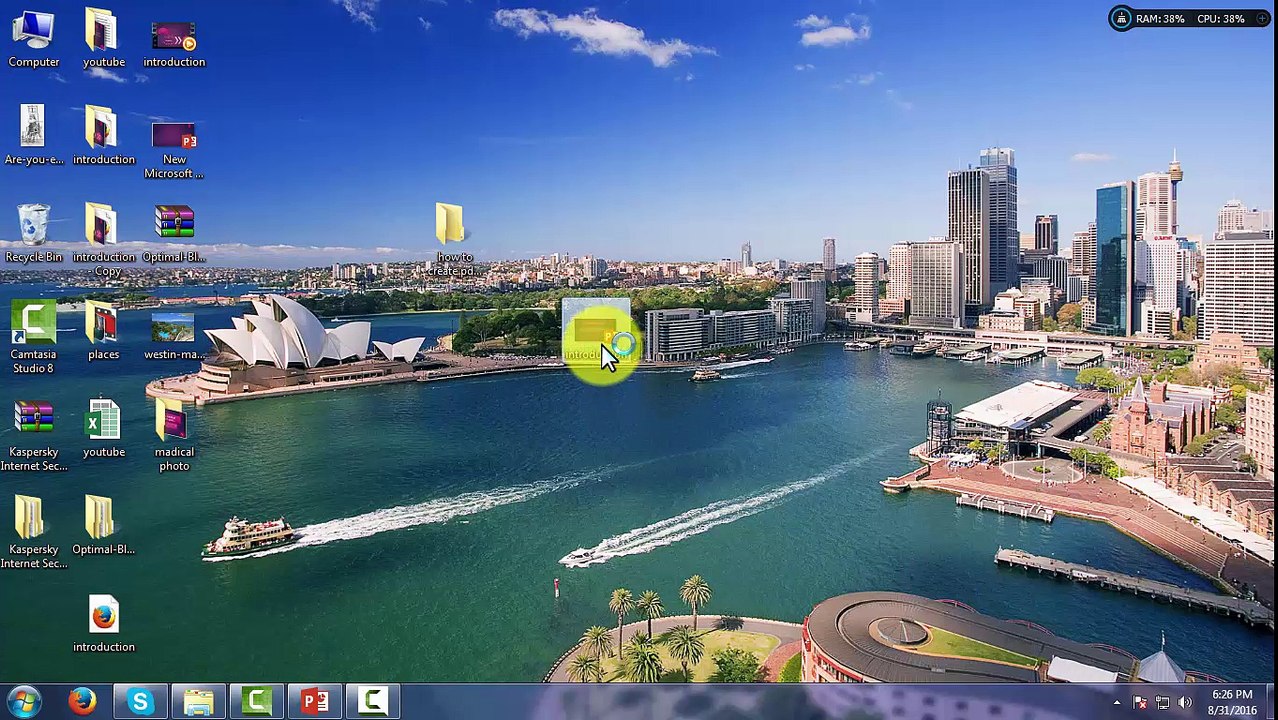Open the Recycle Bin

33,226
